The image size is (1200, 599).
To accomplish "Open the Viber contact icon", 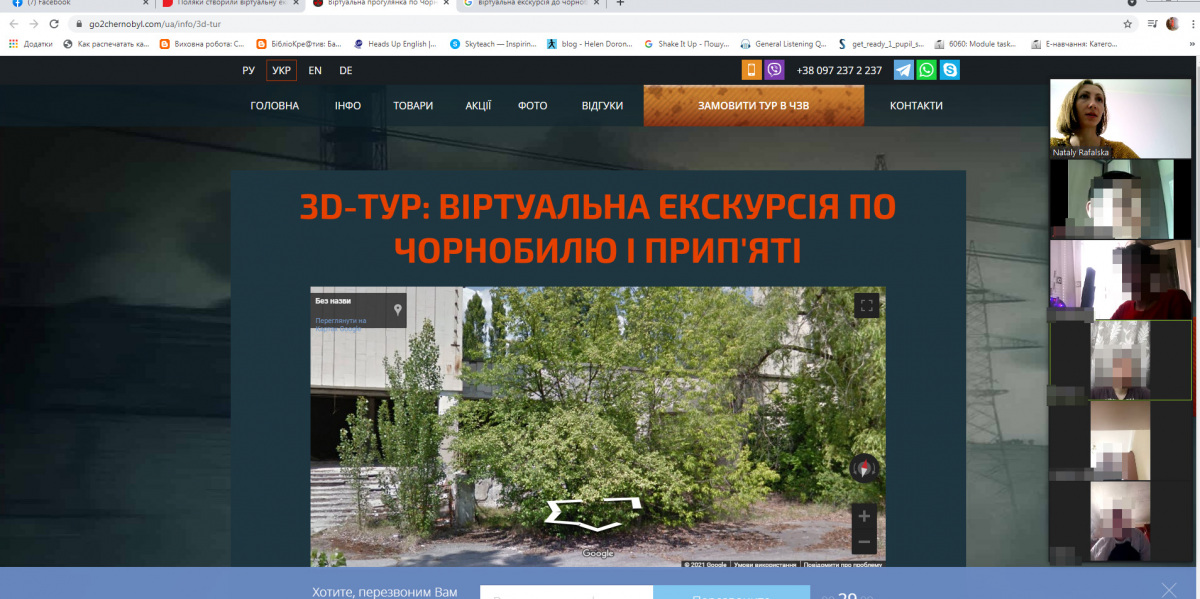I will click(x=774, y=70).
